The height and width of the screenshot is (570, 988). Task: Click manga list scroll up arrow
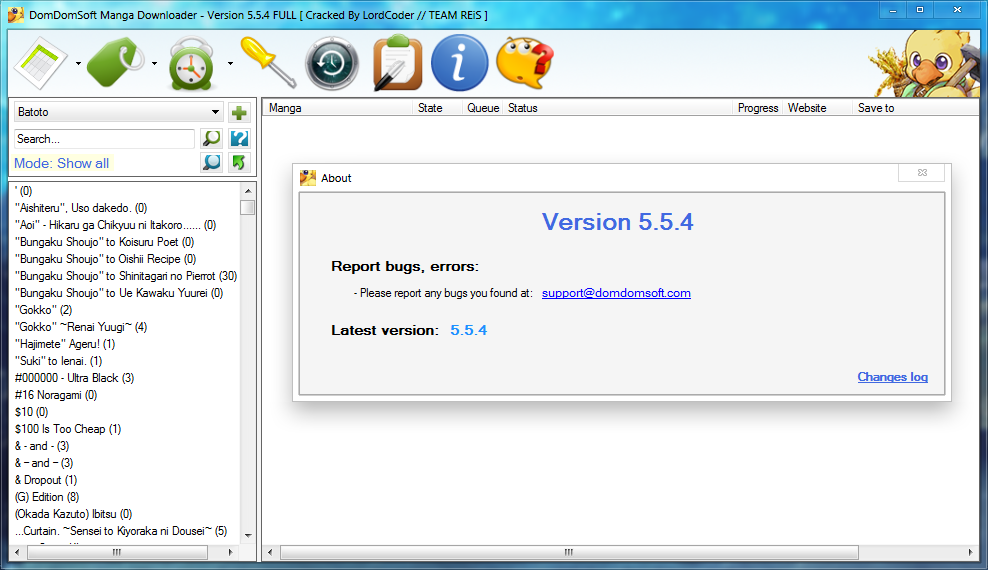[248, 190]
